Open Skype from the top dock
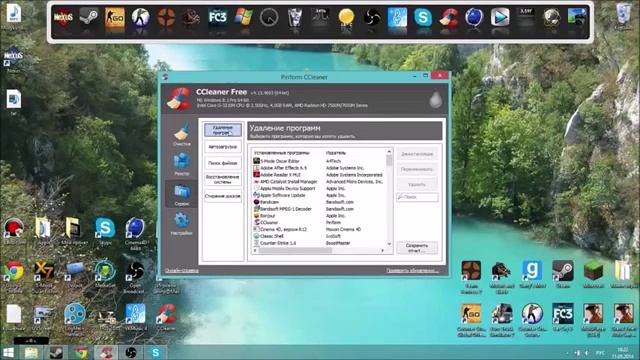 (423, 18)
